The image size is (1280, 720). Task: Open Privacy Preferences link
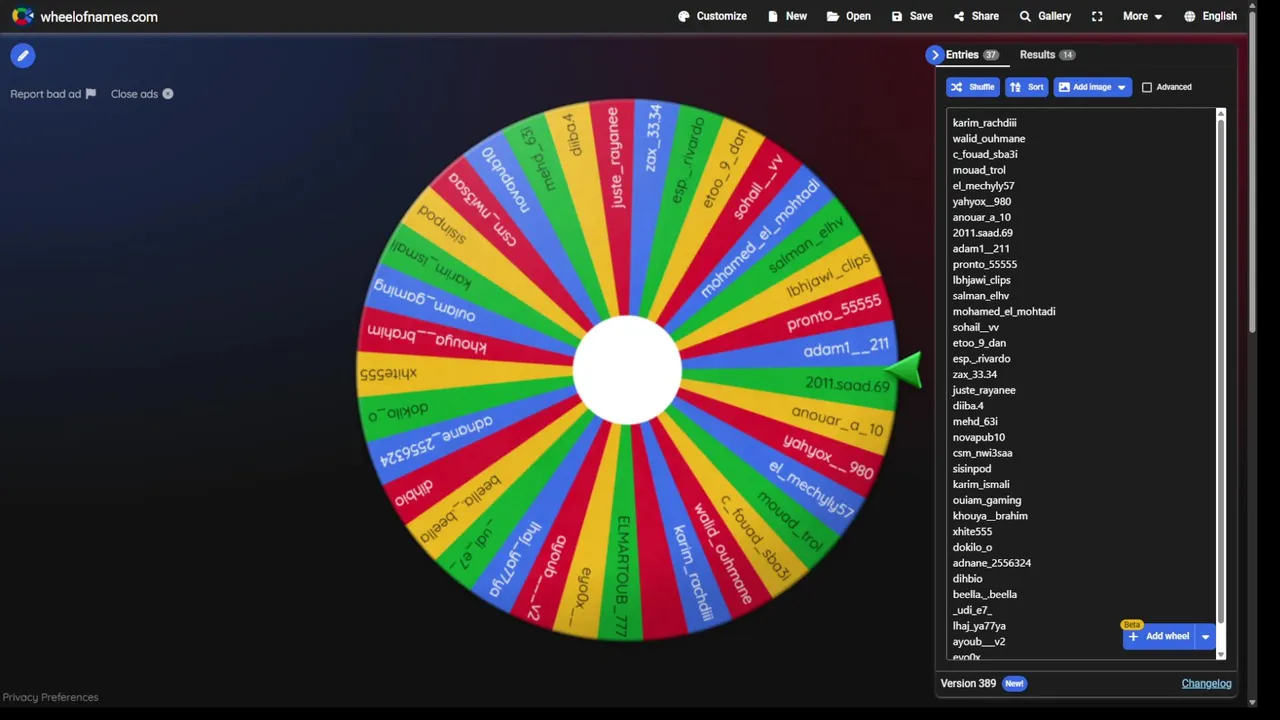50,697
